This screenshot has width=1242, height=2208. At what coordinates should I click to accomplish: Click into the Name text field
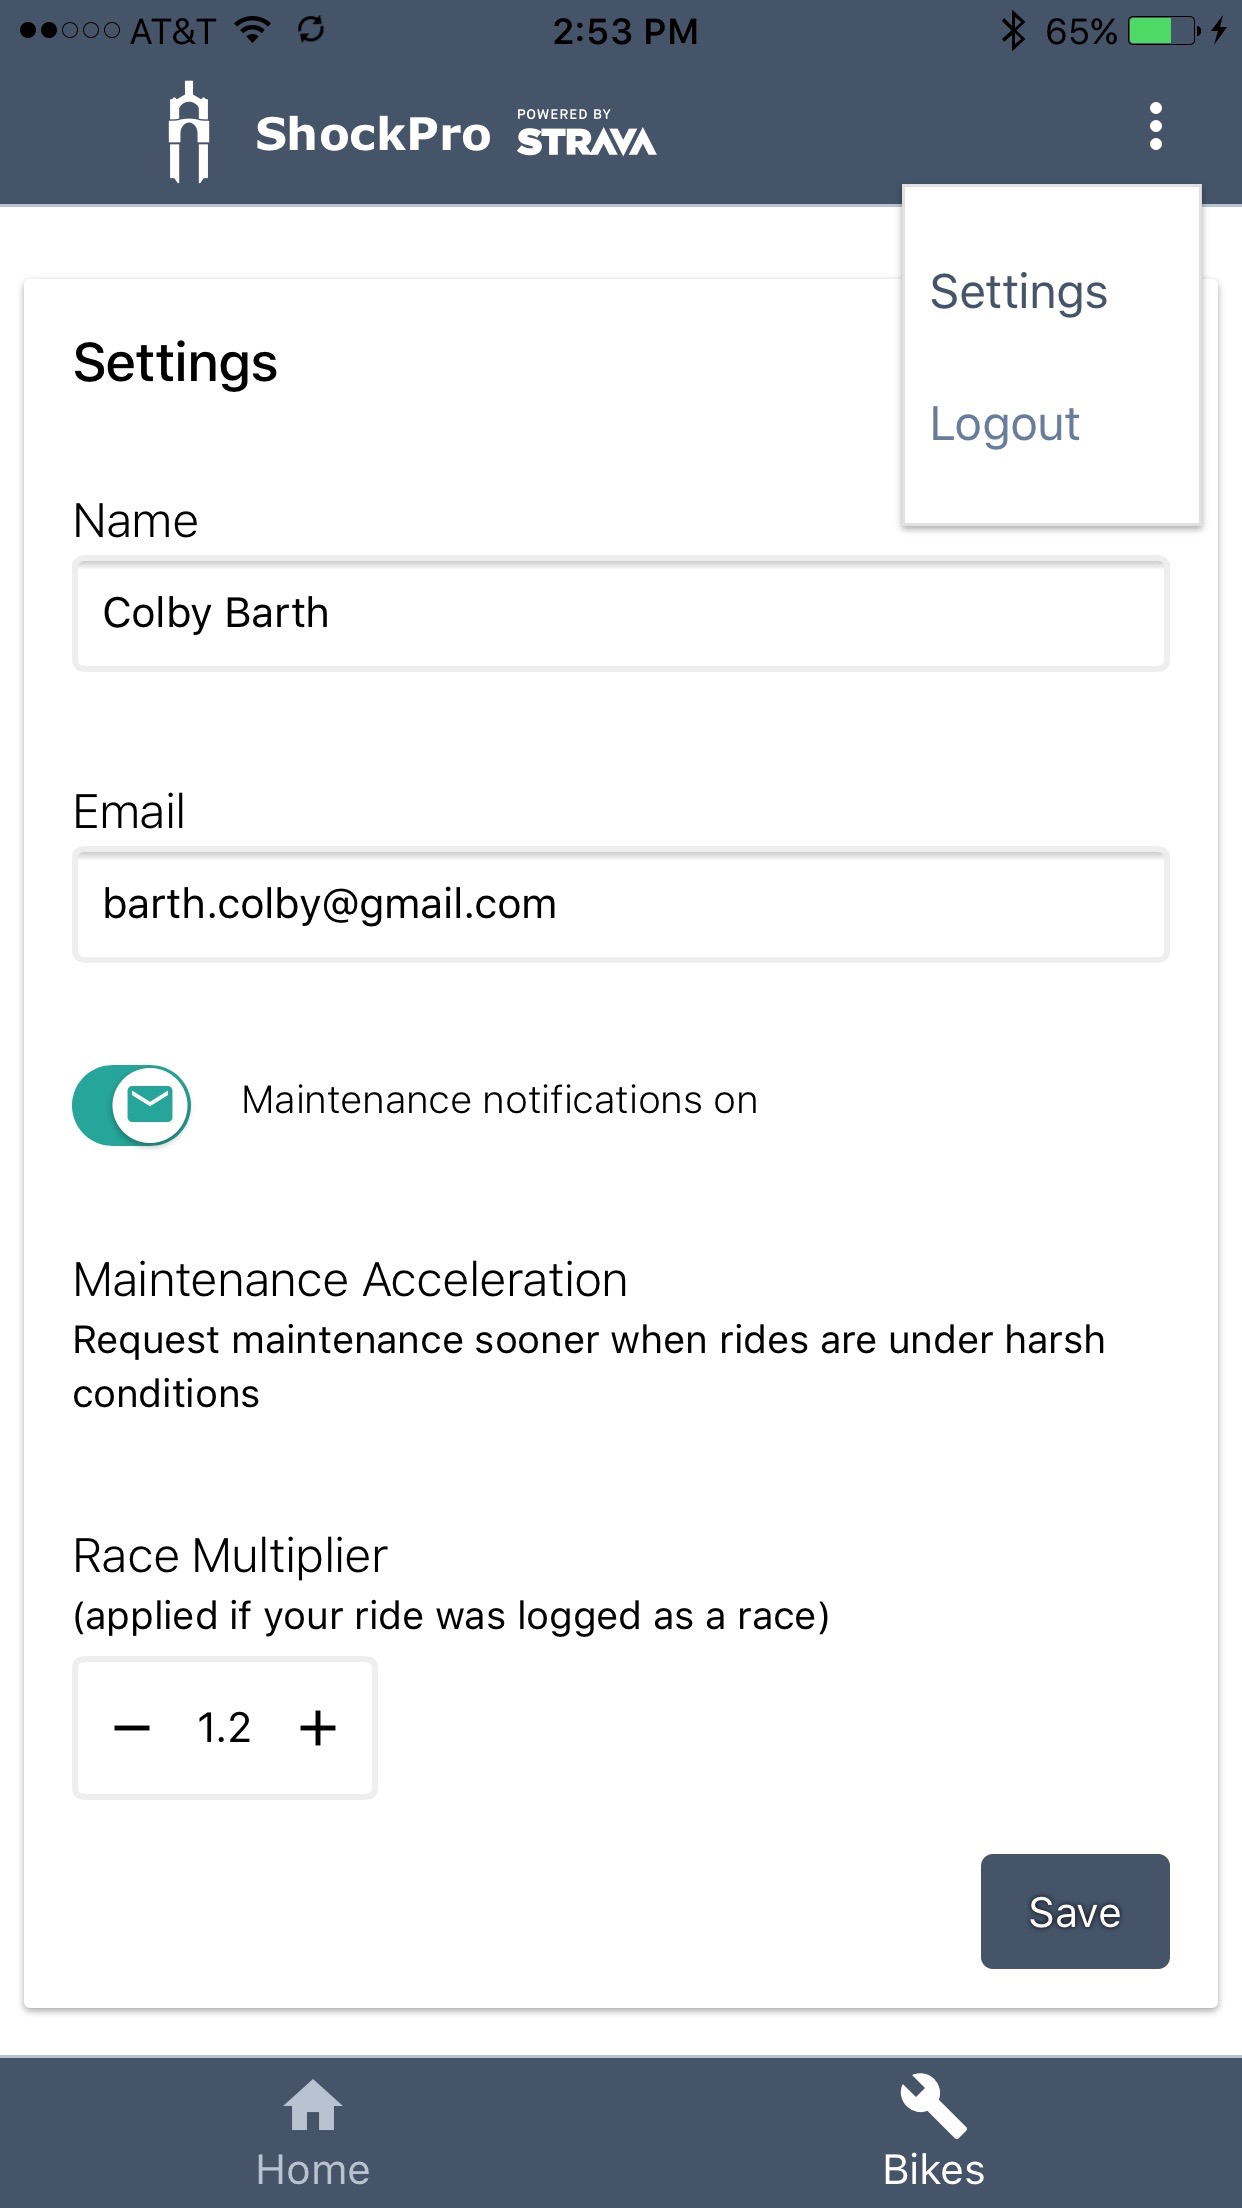[620, 614]
